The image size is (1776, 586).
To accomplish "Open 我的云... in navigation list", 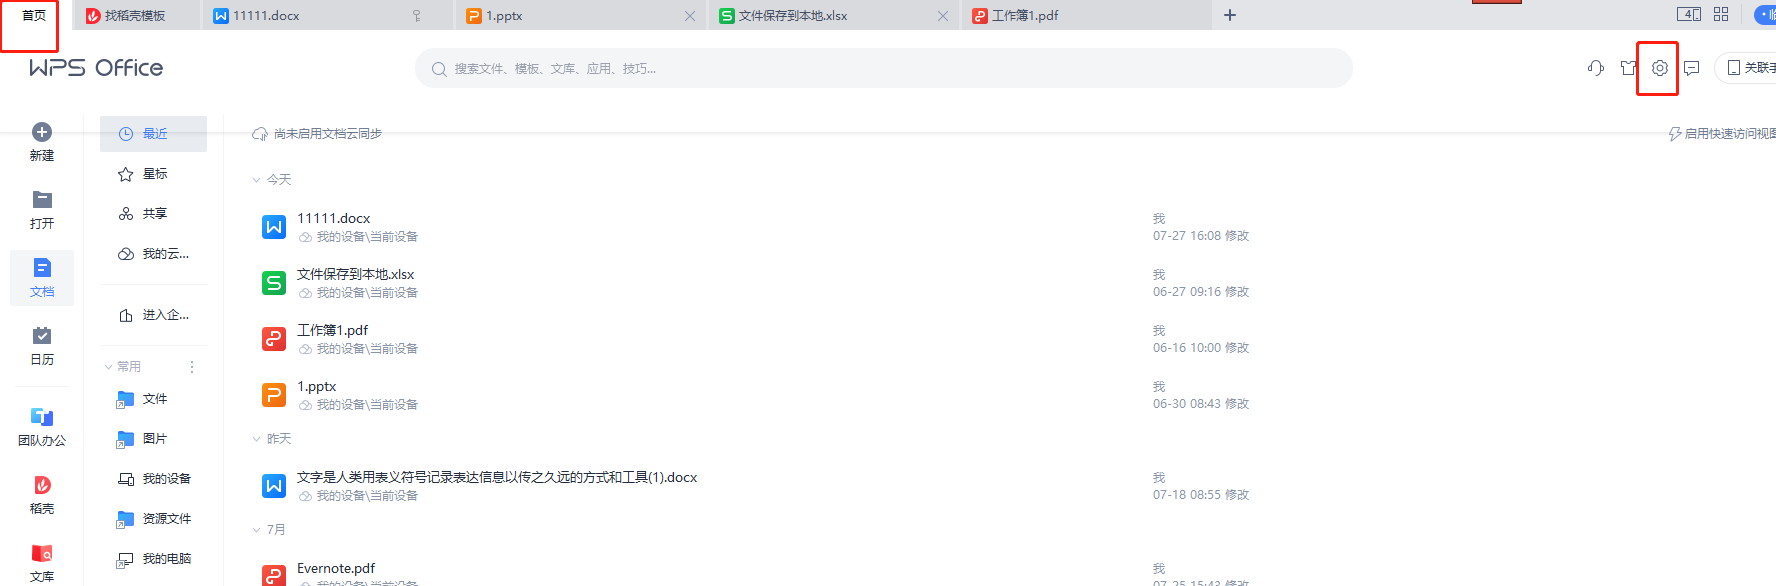I will click(x=153, y=254).
